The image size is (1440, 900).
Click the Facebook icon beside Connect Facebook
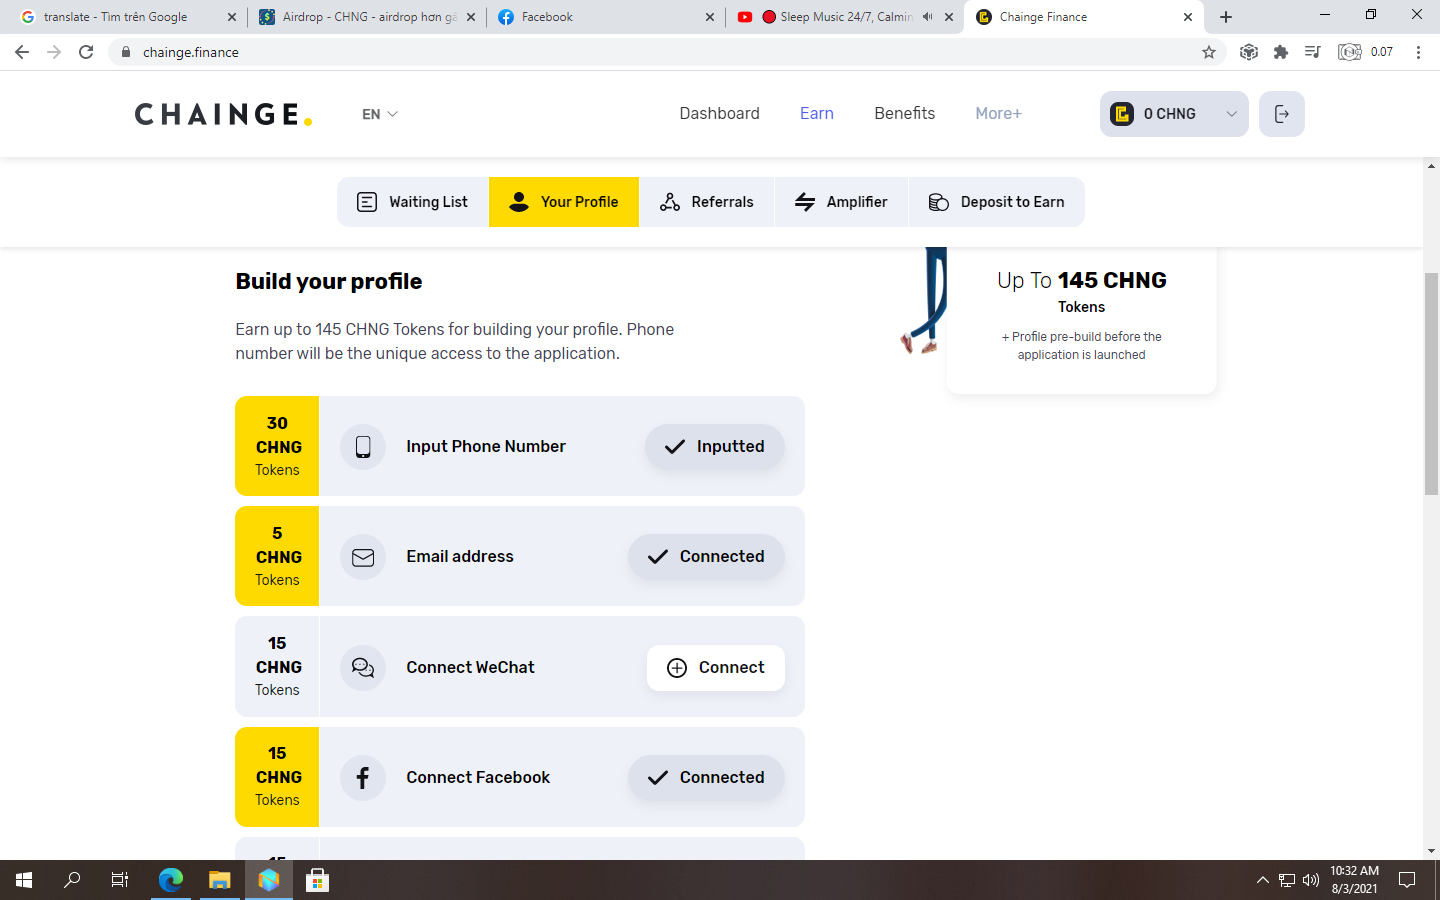point(363,777)
